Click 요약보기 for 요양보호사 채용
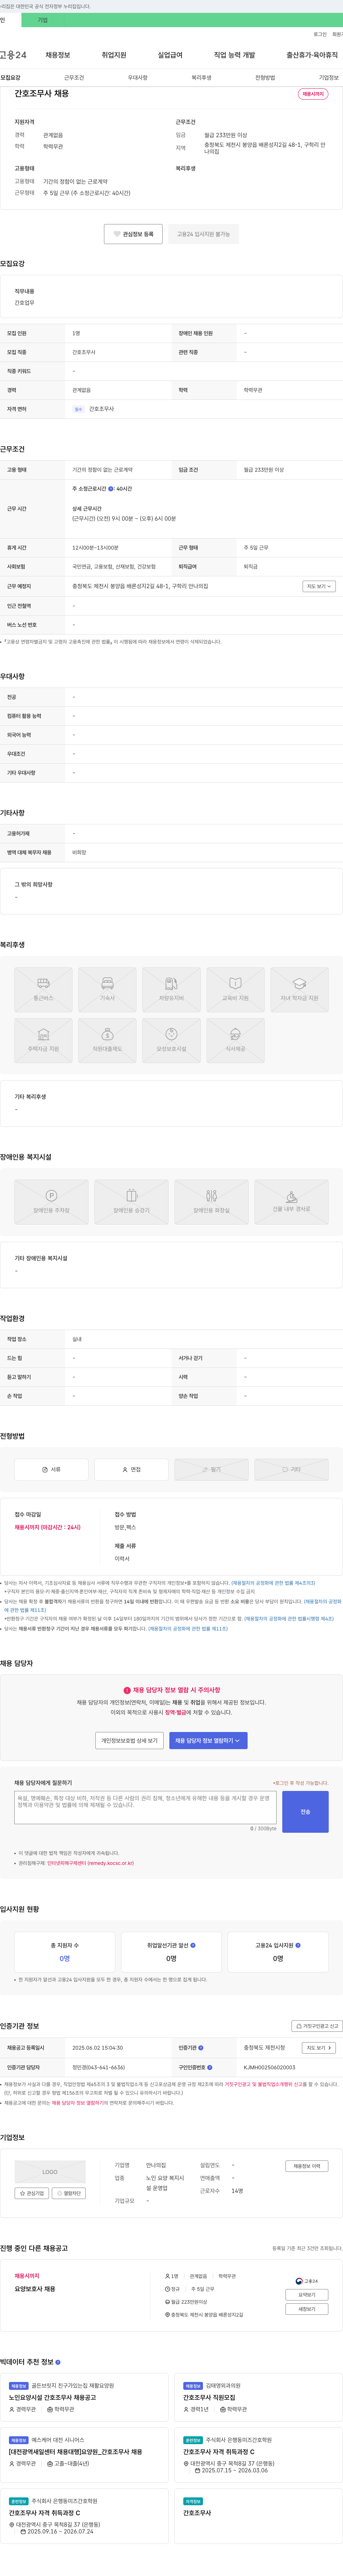Screen dimensions: 343x2576 (x=307, y=2295)
